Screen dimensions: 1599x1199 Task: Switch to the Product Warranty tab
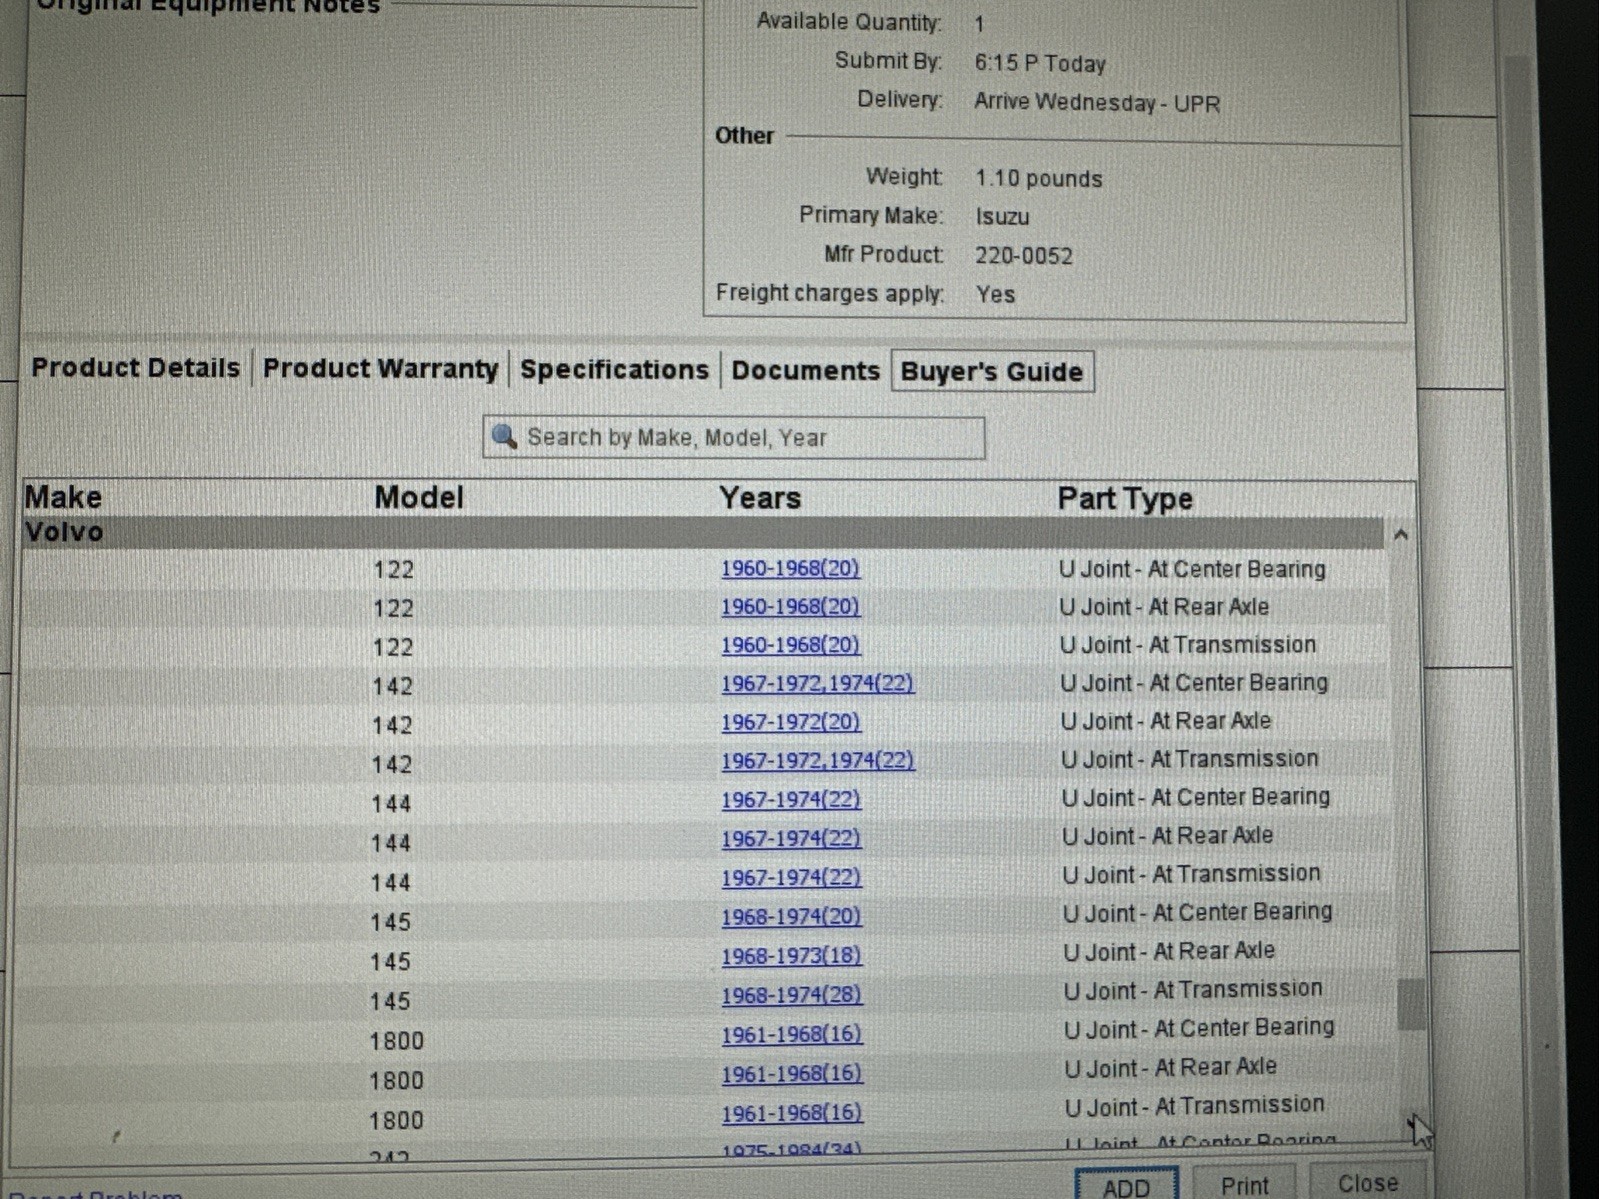pyautogui.click(x=380, y=369)
